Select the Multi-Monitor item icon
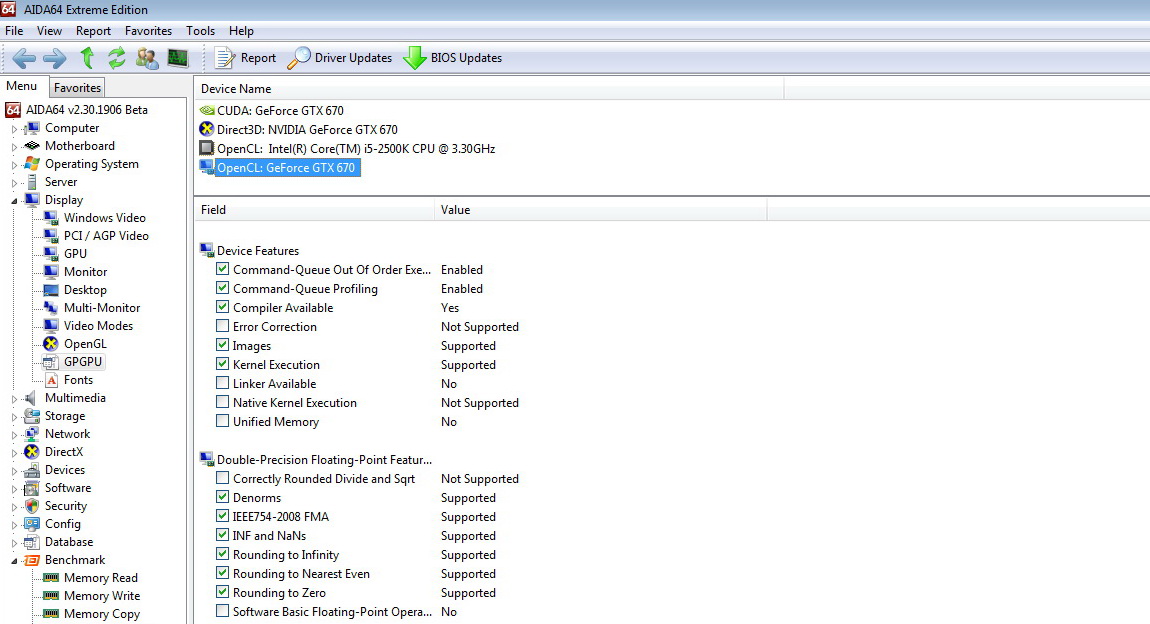The width and height of the screenshot is (1150, 624). coord(51,308)
